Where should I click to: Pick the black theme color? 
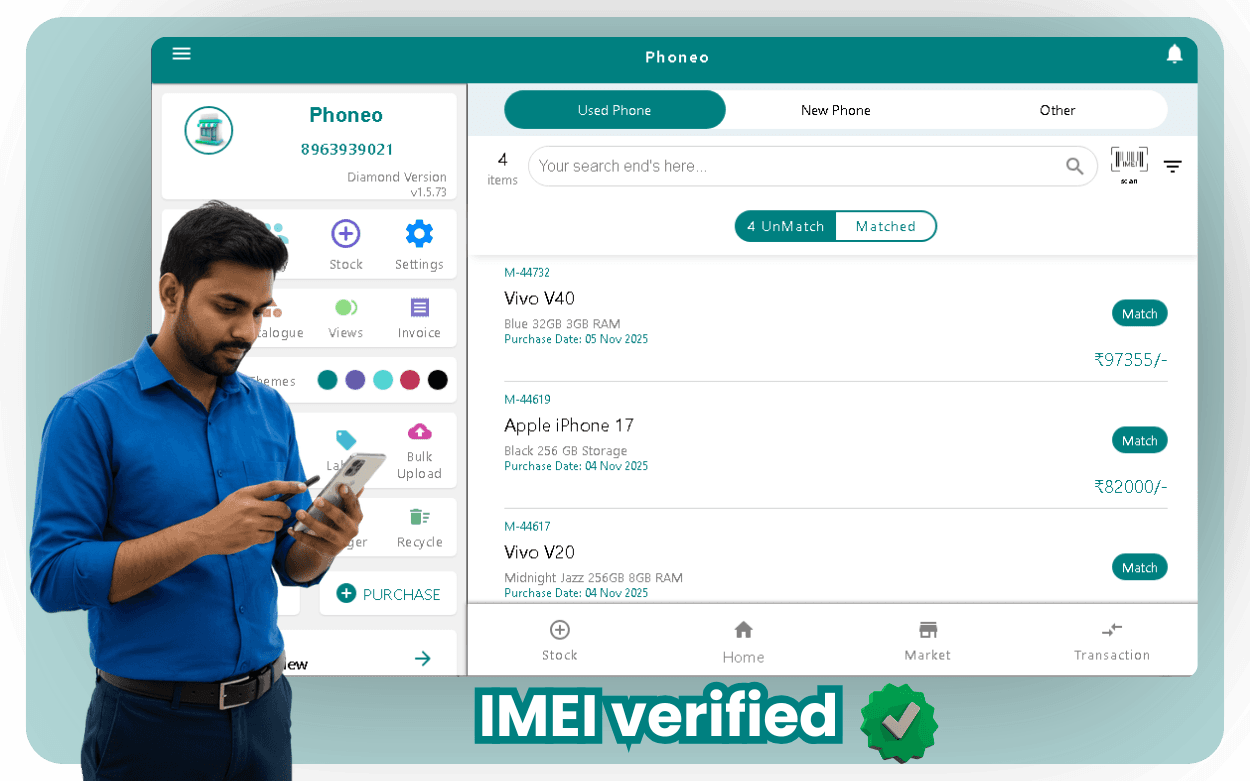438,380
